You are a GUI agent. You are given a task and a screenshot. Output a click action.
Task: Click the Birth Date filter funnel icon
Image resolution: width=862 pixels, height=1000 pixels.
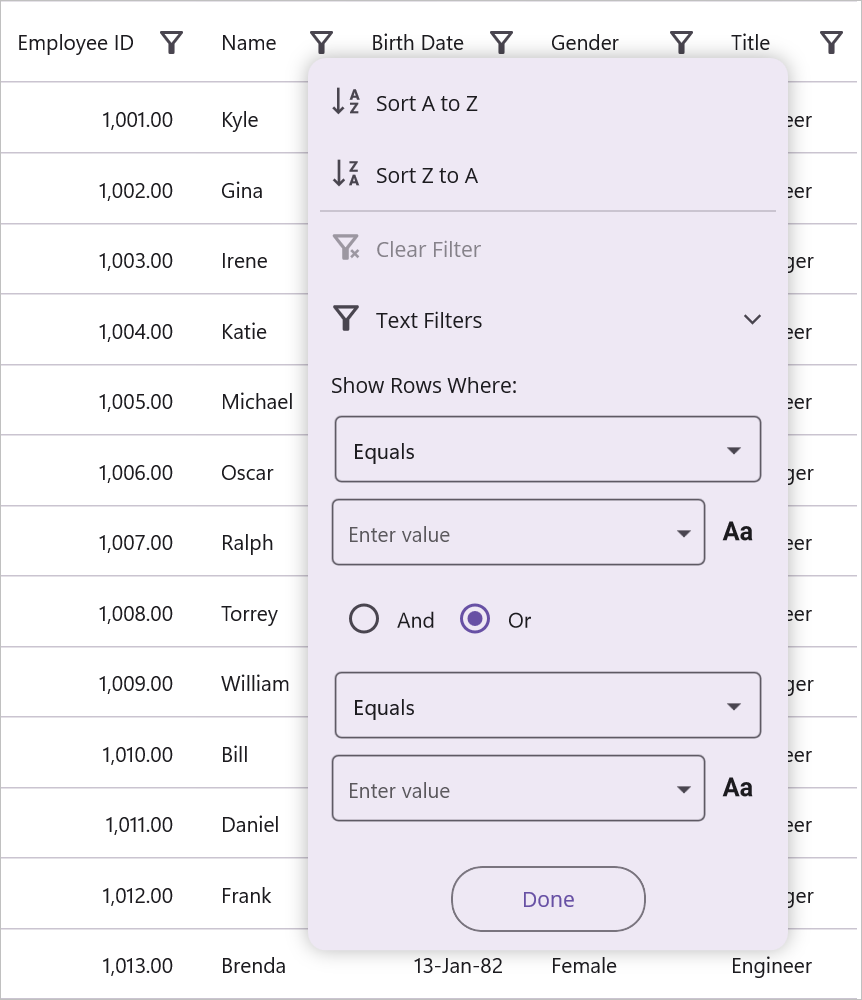pyautogui.click(x=501, y=42)
